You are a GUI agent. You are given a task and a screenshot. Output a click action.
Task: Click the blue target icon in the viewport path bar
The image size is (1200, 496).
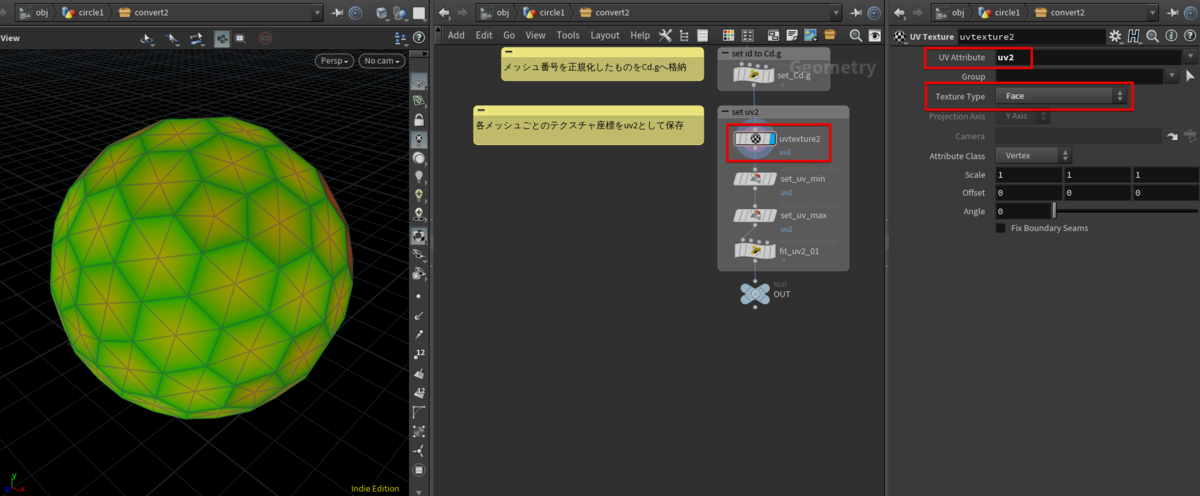(x=355, y=13)
